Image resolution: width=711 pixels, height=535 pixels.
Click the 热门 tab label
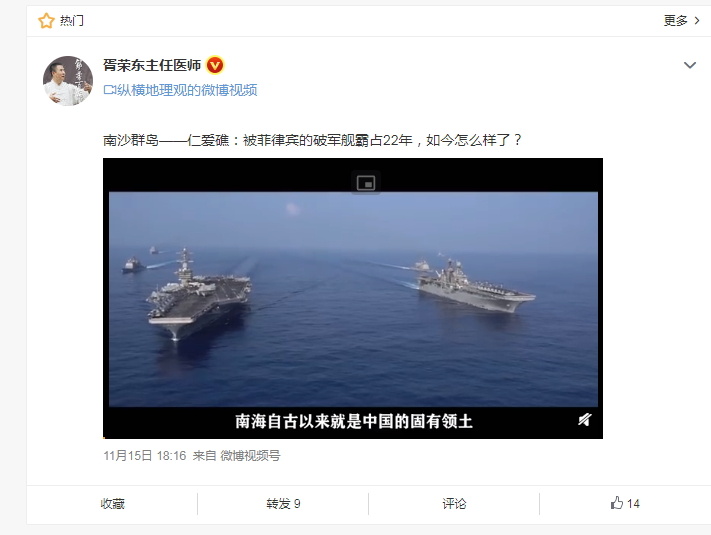click(72, 21)
